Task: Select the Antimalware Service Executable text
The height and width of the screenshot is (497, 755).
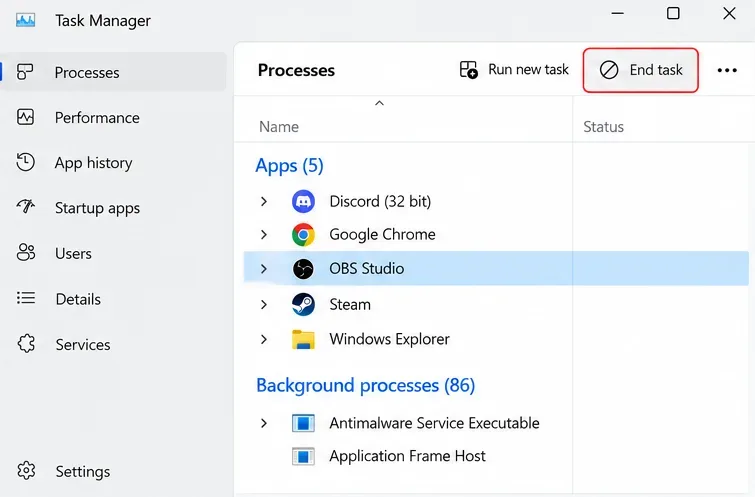Action: click(434, 423)
